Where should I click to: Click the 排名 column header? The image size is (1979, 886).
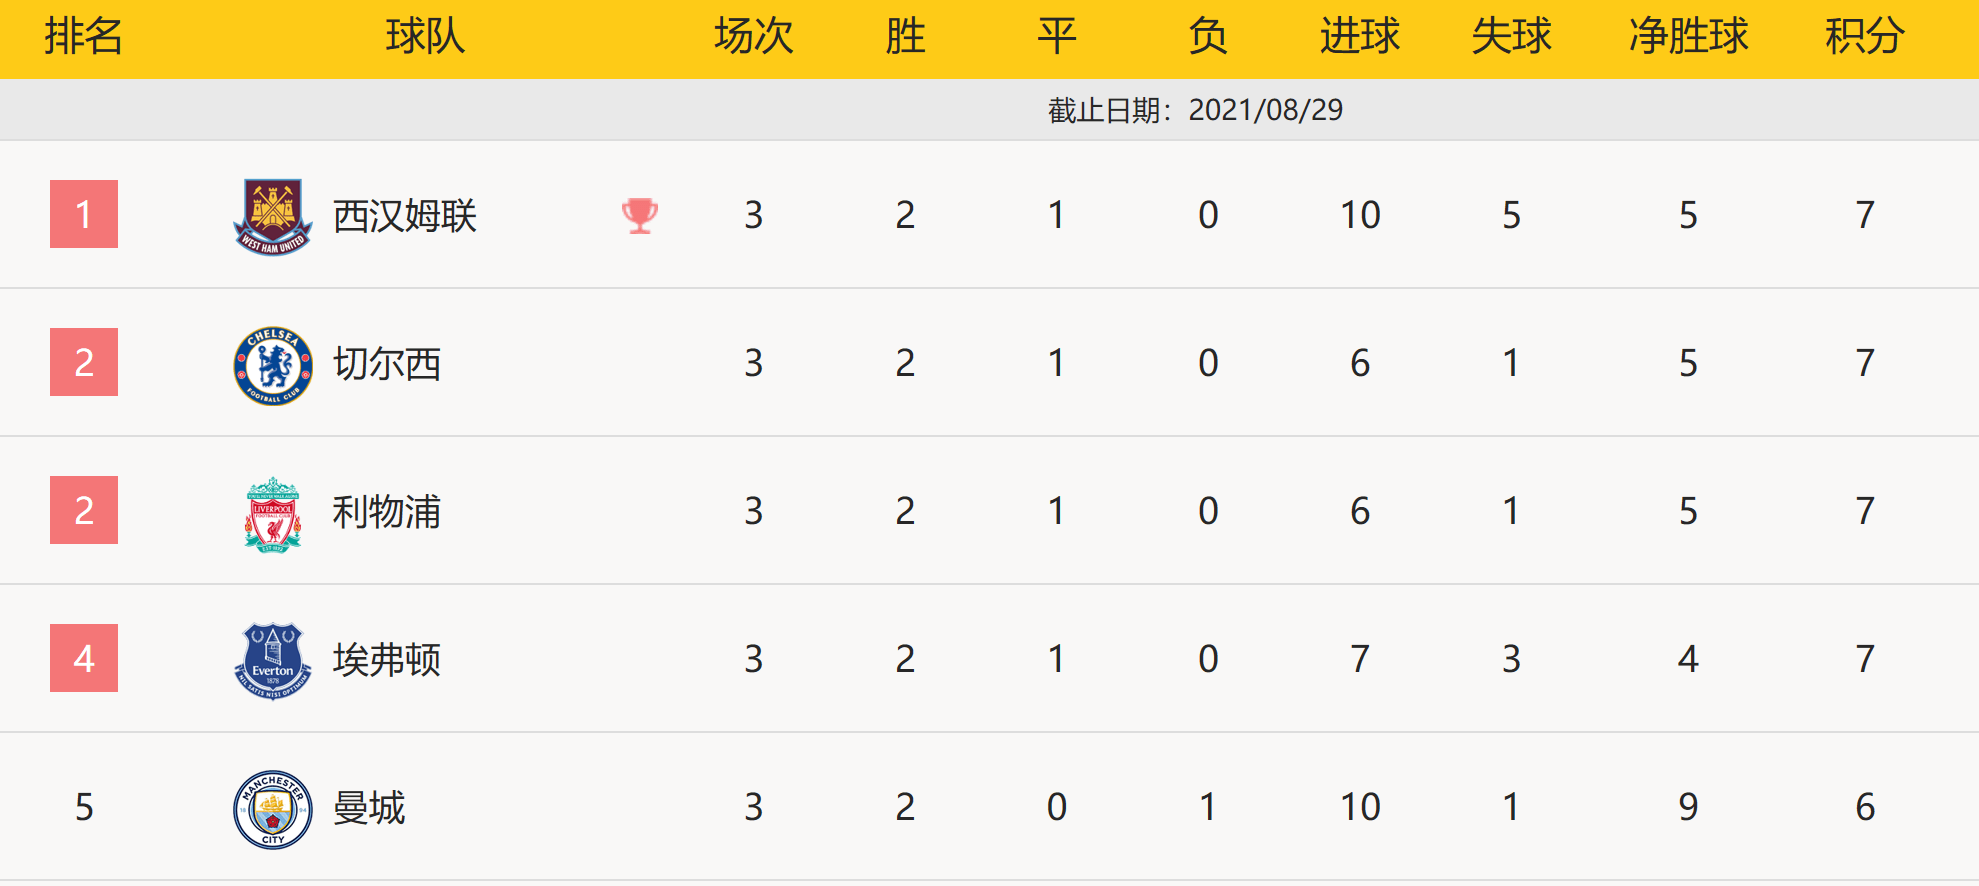(x=84, y=37)
